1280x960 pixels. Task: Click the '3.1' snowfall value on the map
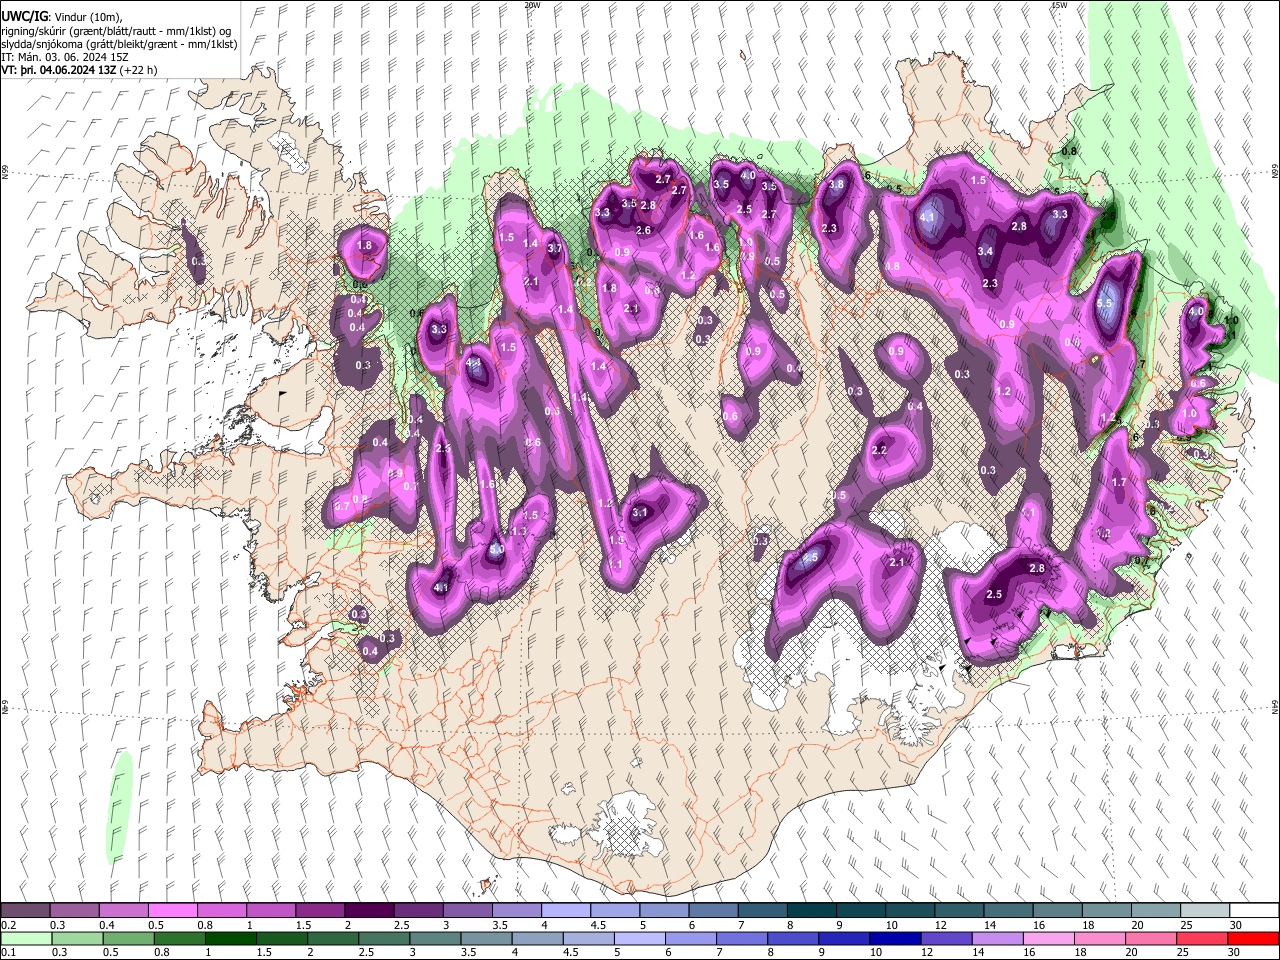pyautogui.click(x=640, y=512)
